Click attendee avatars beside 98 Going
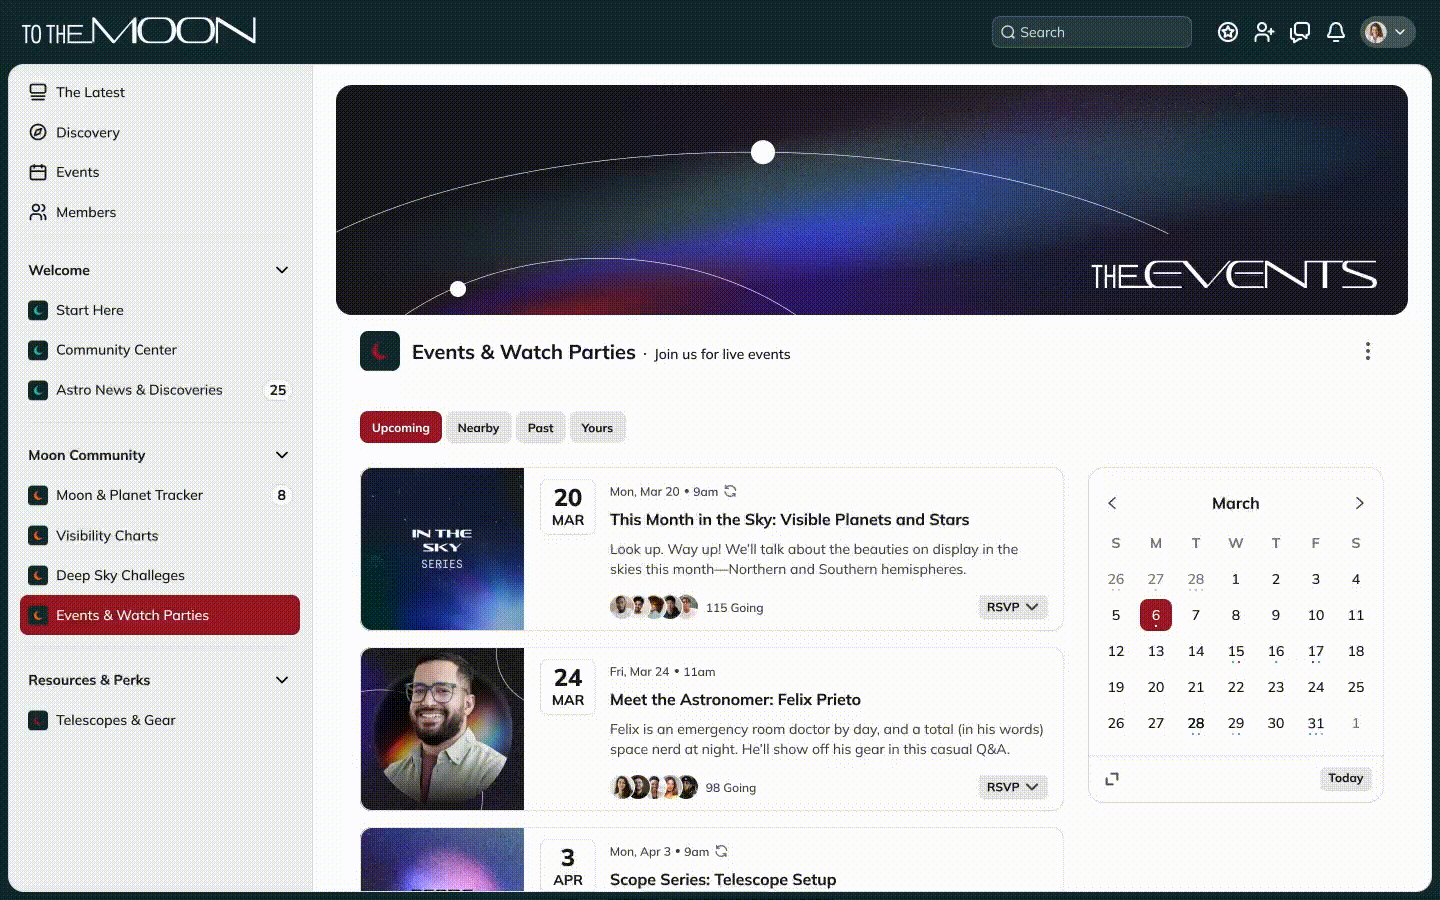Image resolution: width=1440 pixels, height=900 pixels. [x=654, y=787]
